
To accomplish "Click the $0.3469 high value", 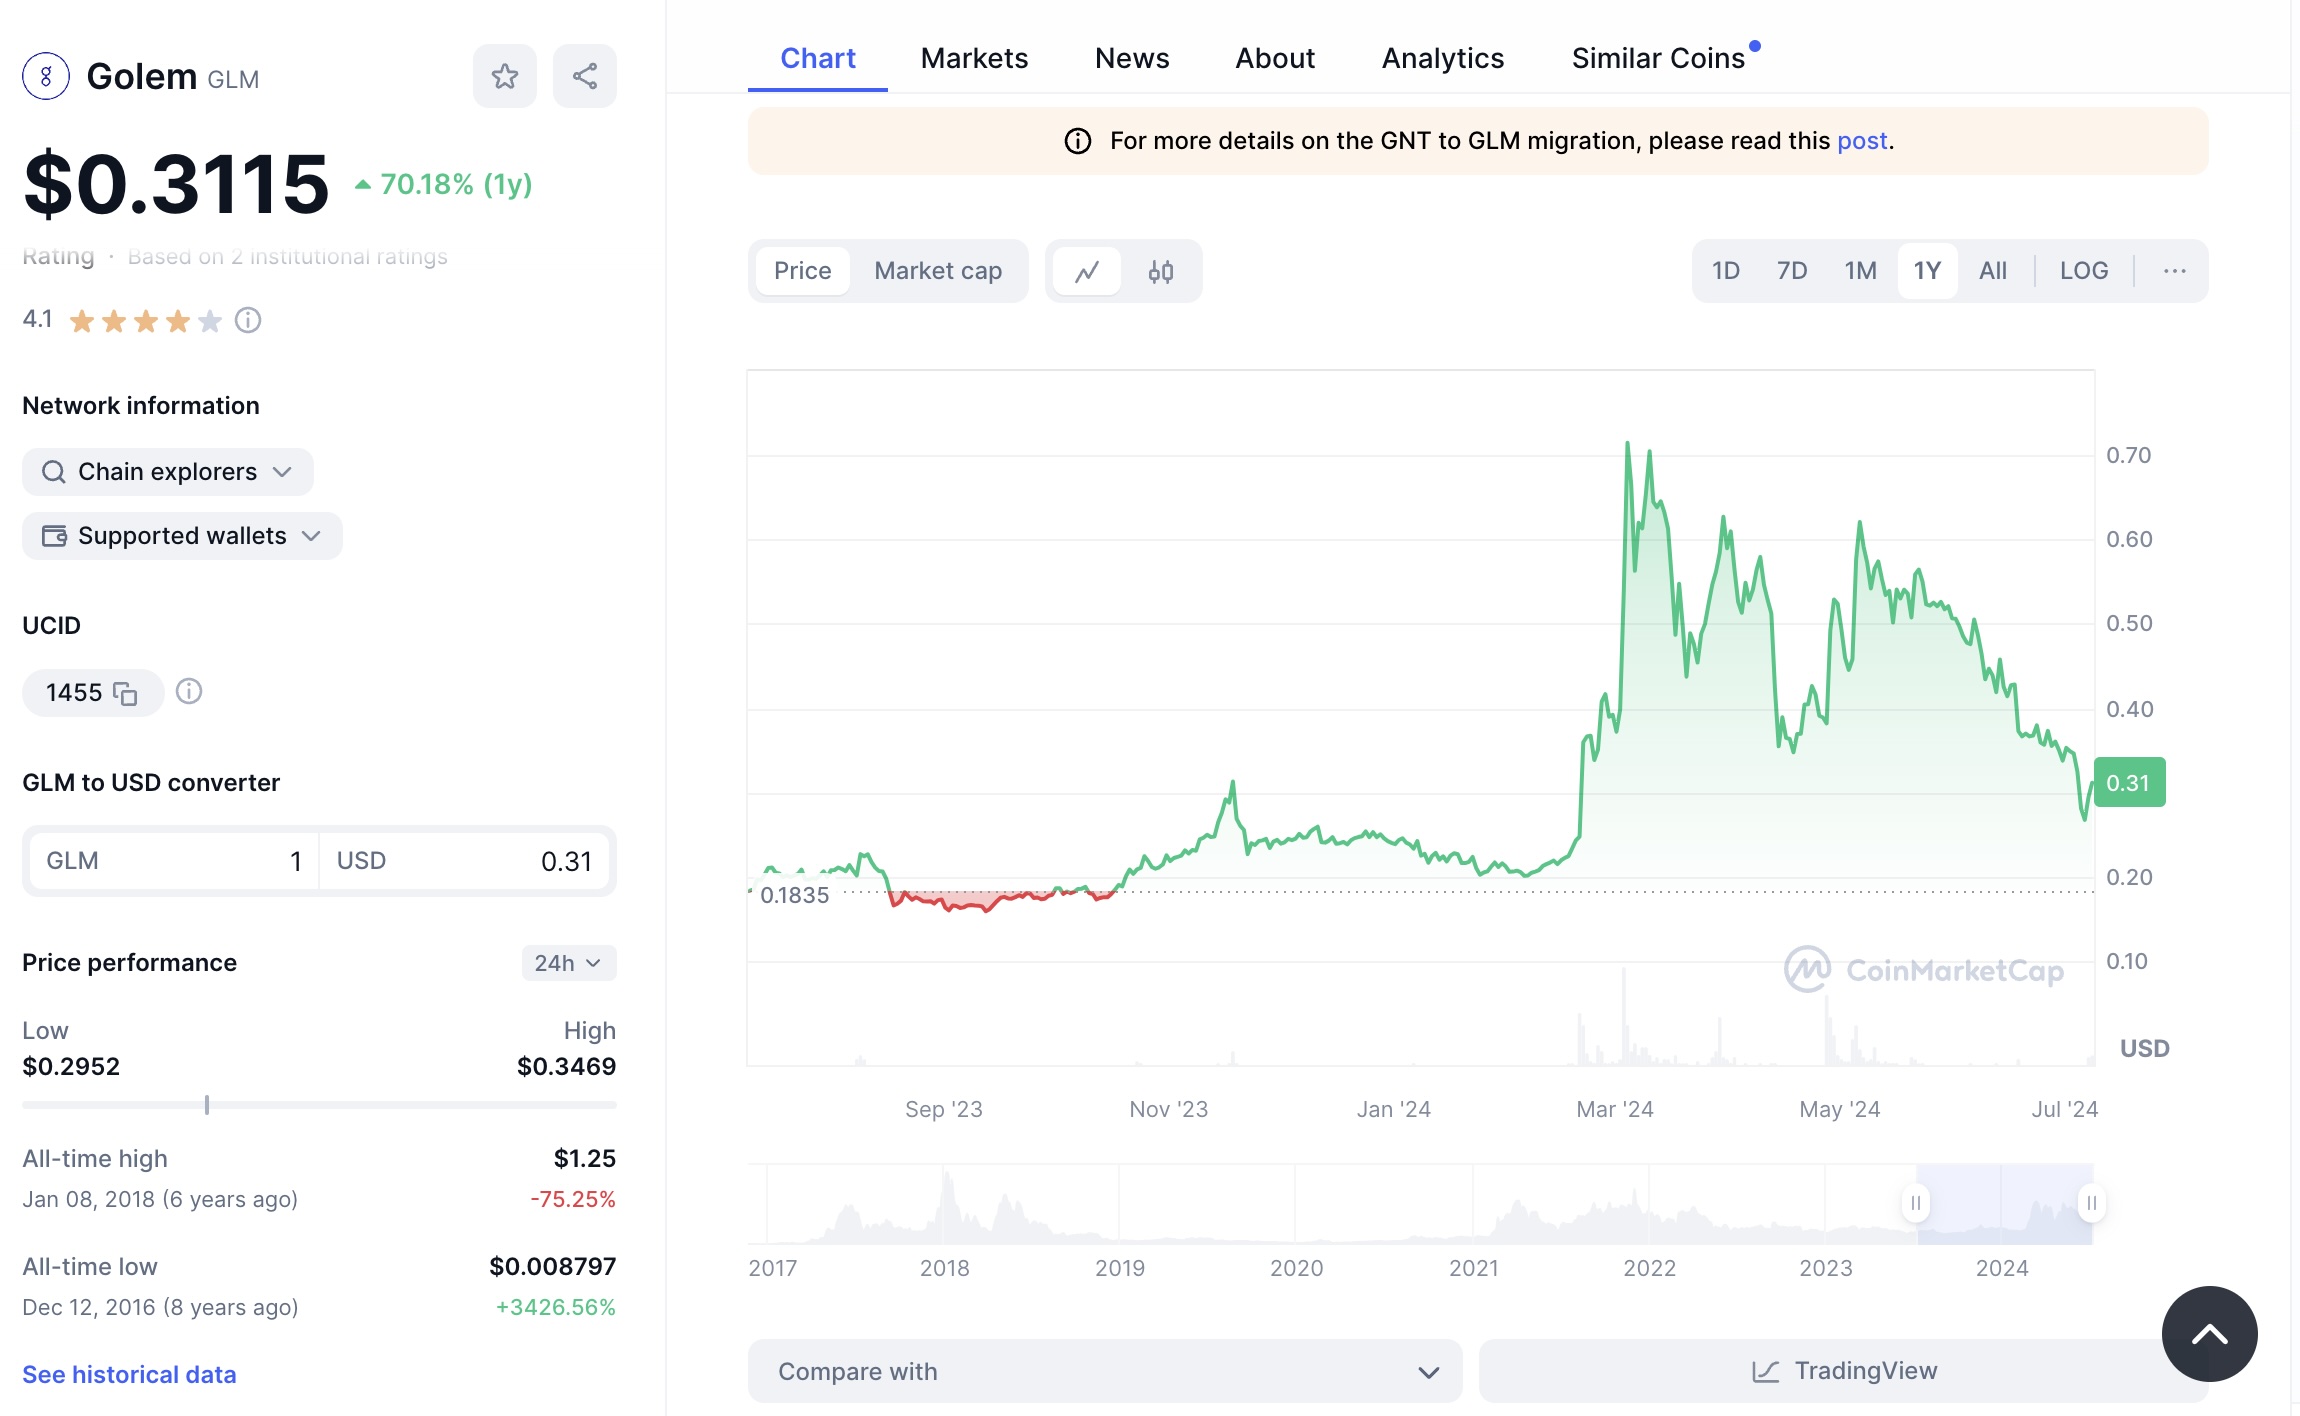I will click(566, 1067).
